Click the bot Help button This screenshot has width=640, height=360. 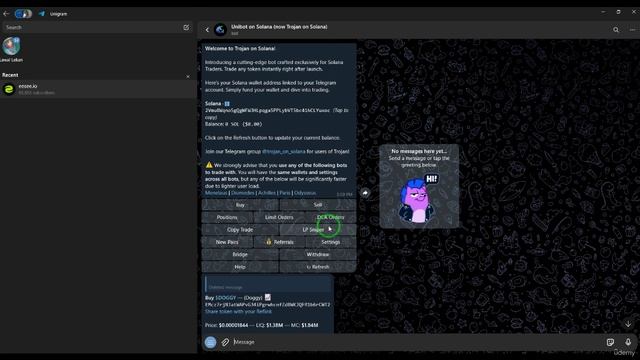click(240, 267)
